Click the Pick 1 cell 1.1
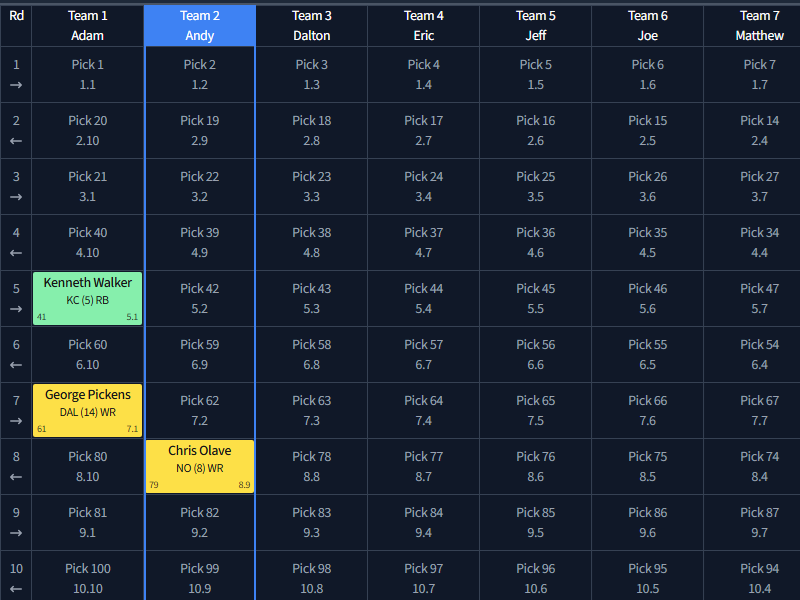The width and height of the screenshot is (800, 600). [x=88, y=74]
